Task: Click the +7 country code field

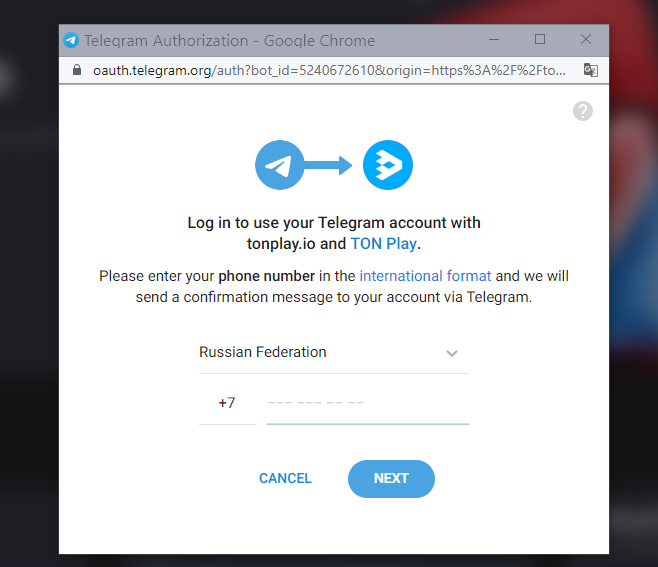Action: point(227,403)
